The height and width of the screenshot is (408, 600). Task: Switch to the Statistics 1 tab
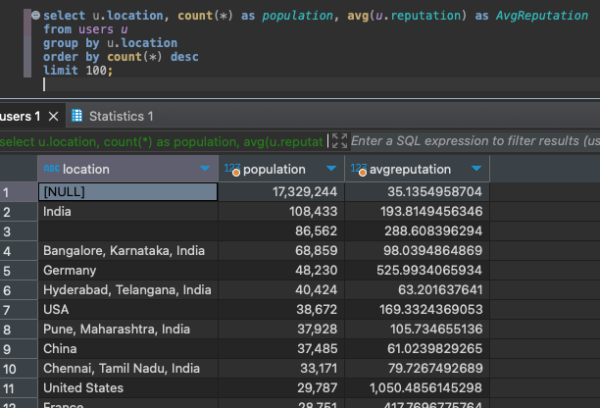coord(121,117)
